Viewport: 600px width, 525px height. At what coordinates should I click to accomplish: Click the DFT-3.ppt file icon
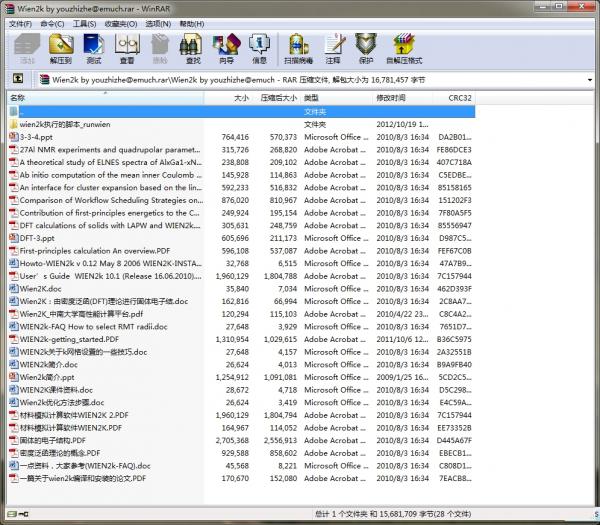click(x=13, y=238)
